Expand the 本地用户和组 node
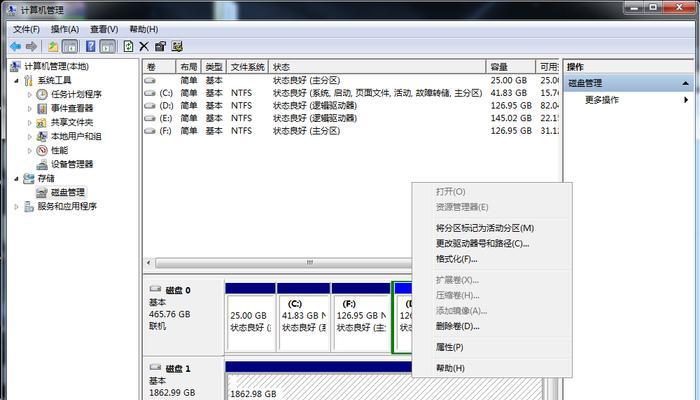This screenshot has width=700, height=400. (30, 137)
